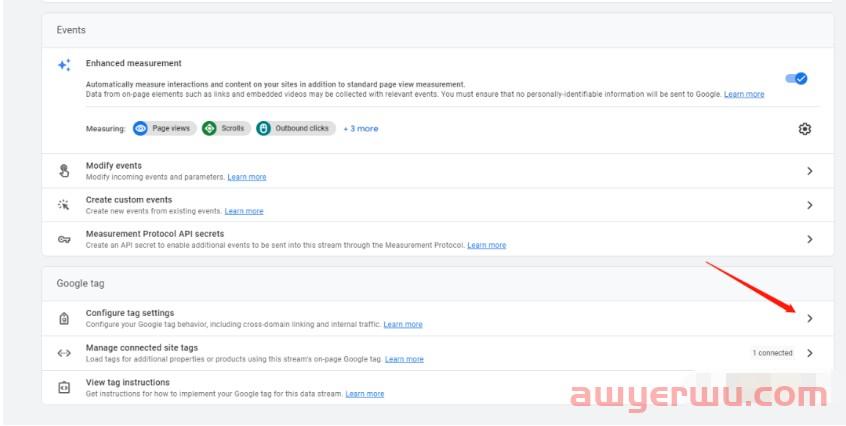The image size is (846, 426).
Task: Open Measurement Protocol API secrets chevron
Action: point(810,239)
